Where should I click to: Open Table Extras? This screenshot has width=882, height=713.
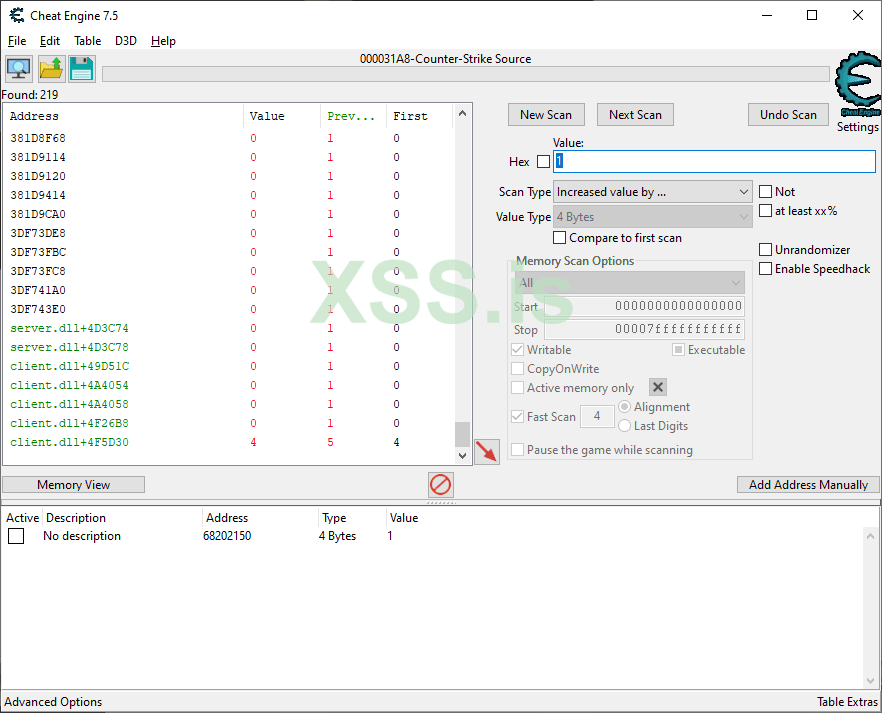click(847, 702)
